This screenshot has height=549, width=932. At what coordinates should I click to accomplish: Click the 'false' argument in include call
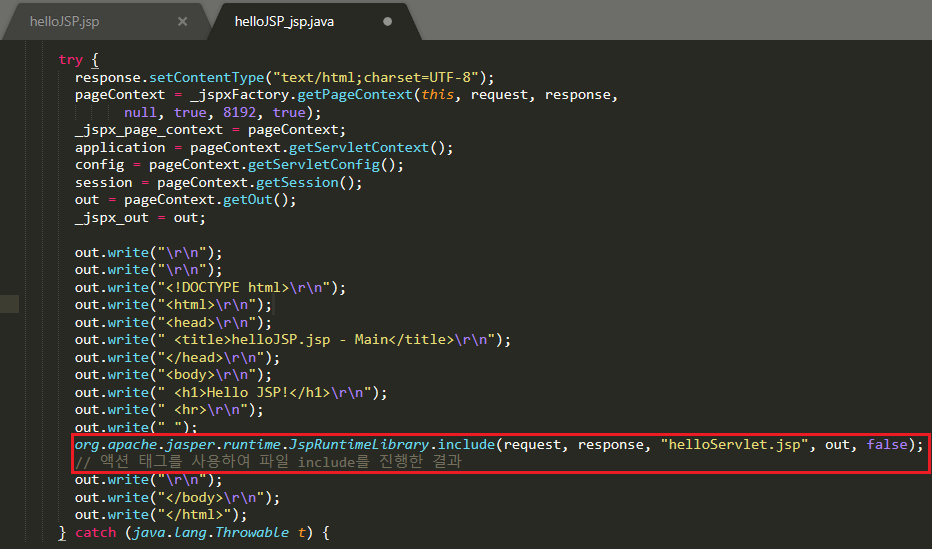(887, 444)
